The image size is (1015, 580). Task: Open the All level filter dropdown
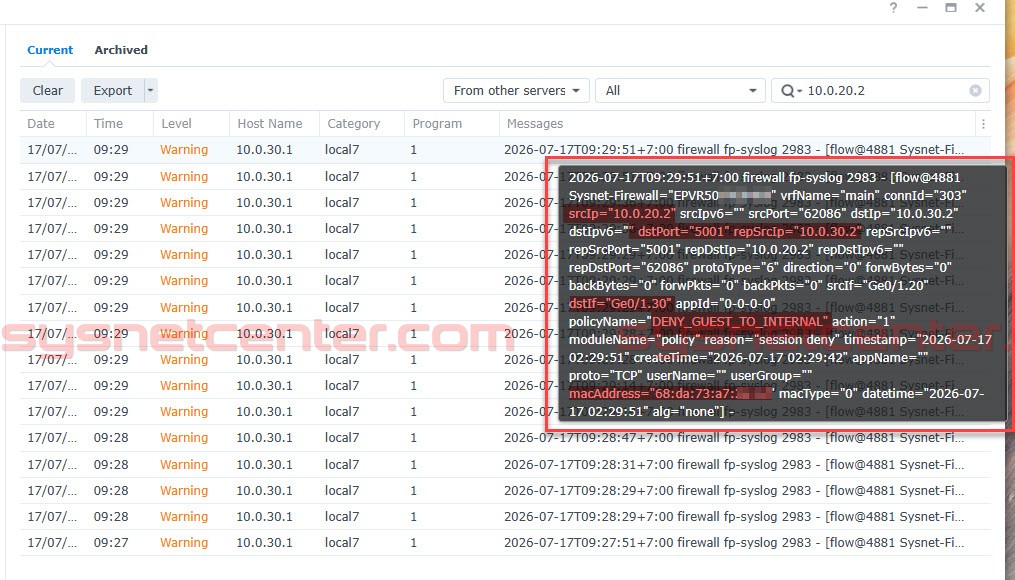click(680, 91)
